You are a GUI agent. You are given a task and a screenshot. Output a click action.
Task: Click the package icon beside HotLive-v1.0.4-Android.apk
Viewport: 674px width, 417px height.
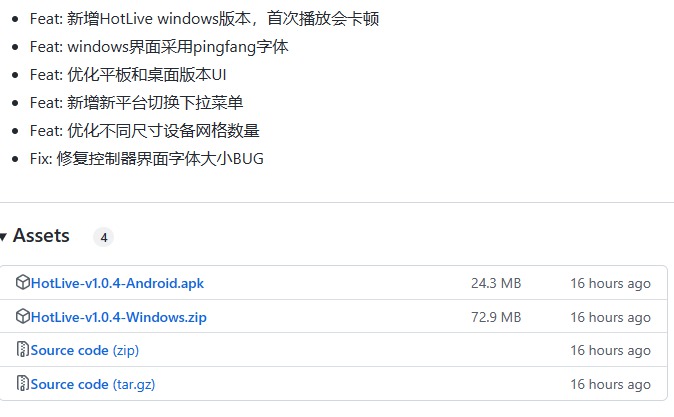click(22, 282)
